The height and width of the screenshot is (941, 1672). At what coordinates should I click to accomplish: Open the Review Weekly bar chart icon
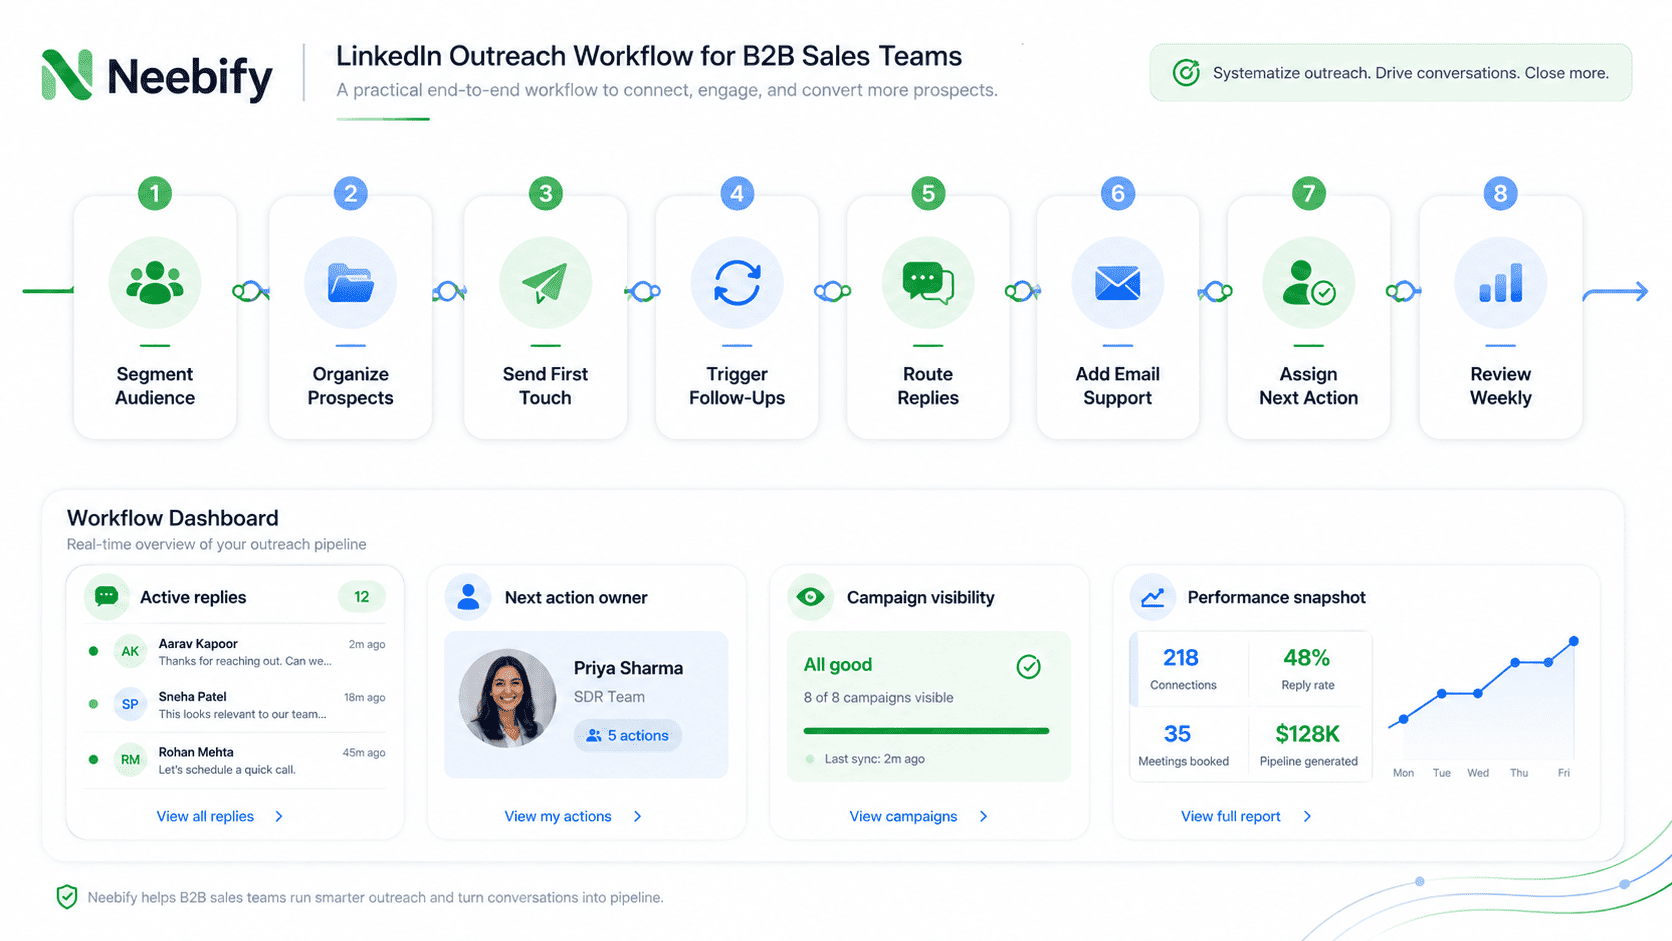coord(1500,283)
